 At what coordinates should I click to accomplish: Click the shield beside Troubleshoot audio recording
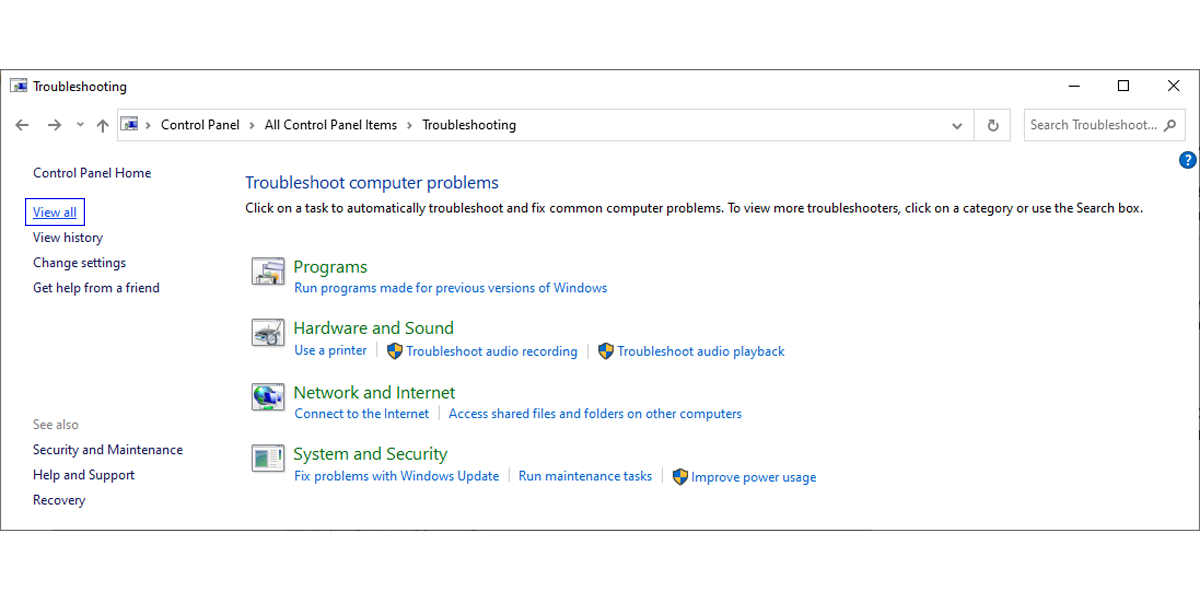click(x=394, y=351)
